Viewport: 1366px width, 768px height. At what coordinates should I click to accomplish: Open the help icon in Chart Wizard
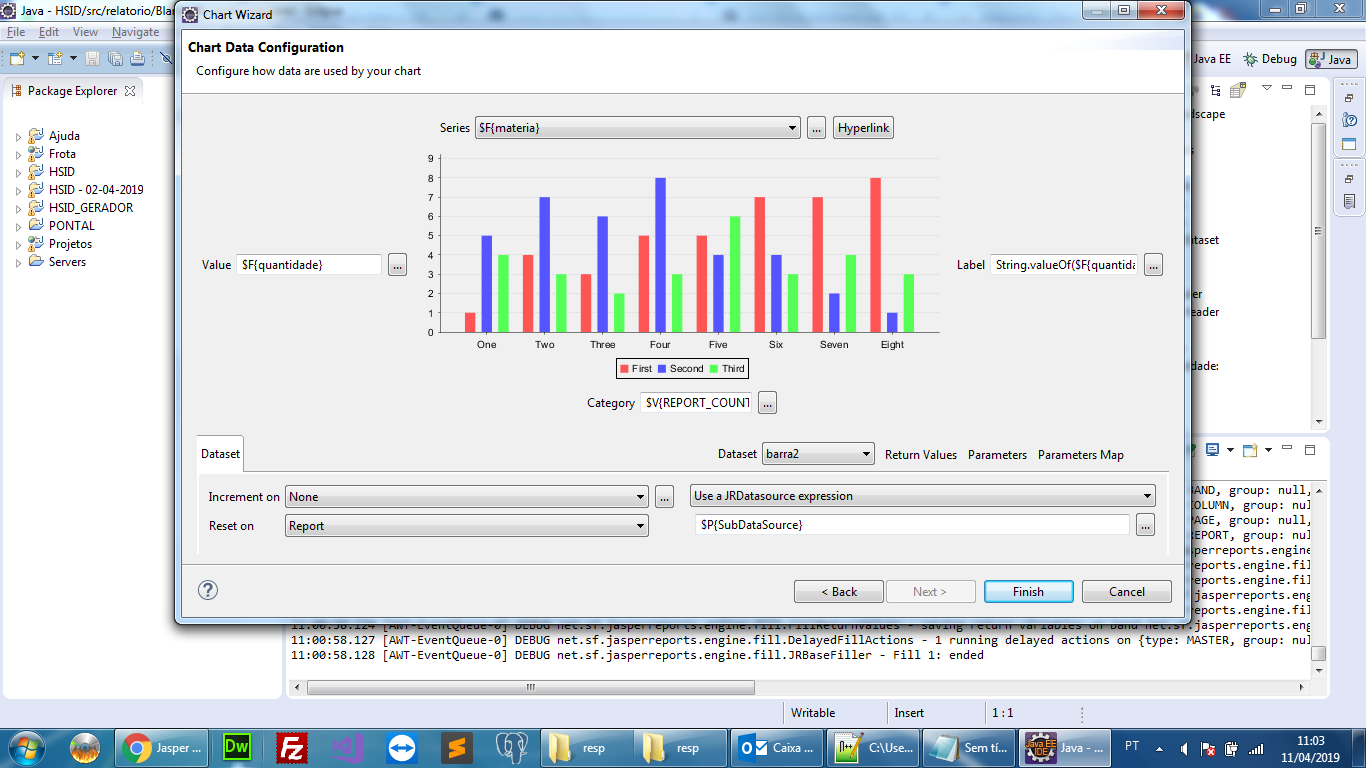point(208,590)
